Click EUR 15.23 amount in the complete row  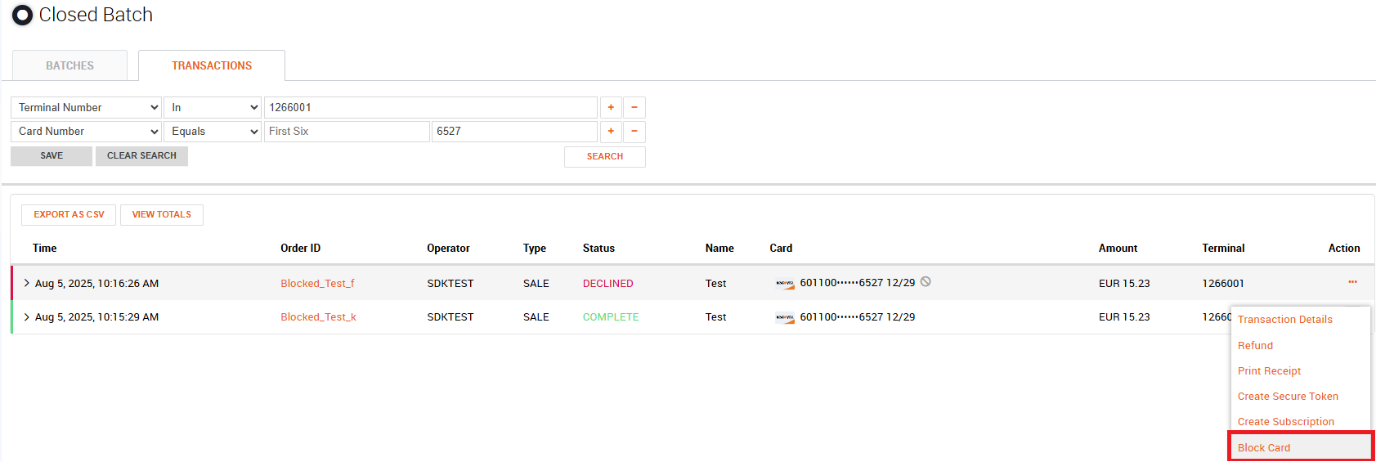click(1124, 318)
